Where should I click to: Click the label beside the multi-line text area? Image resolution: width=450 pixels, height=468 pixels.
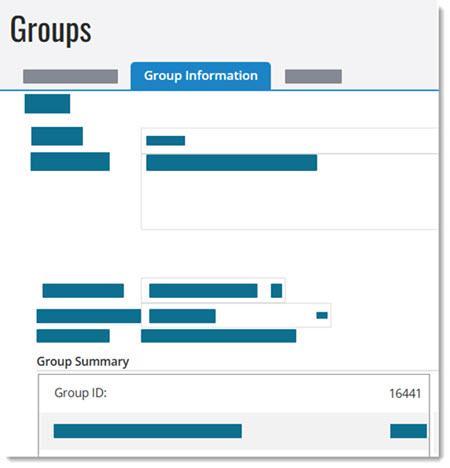pos(70,162)
